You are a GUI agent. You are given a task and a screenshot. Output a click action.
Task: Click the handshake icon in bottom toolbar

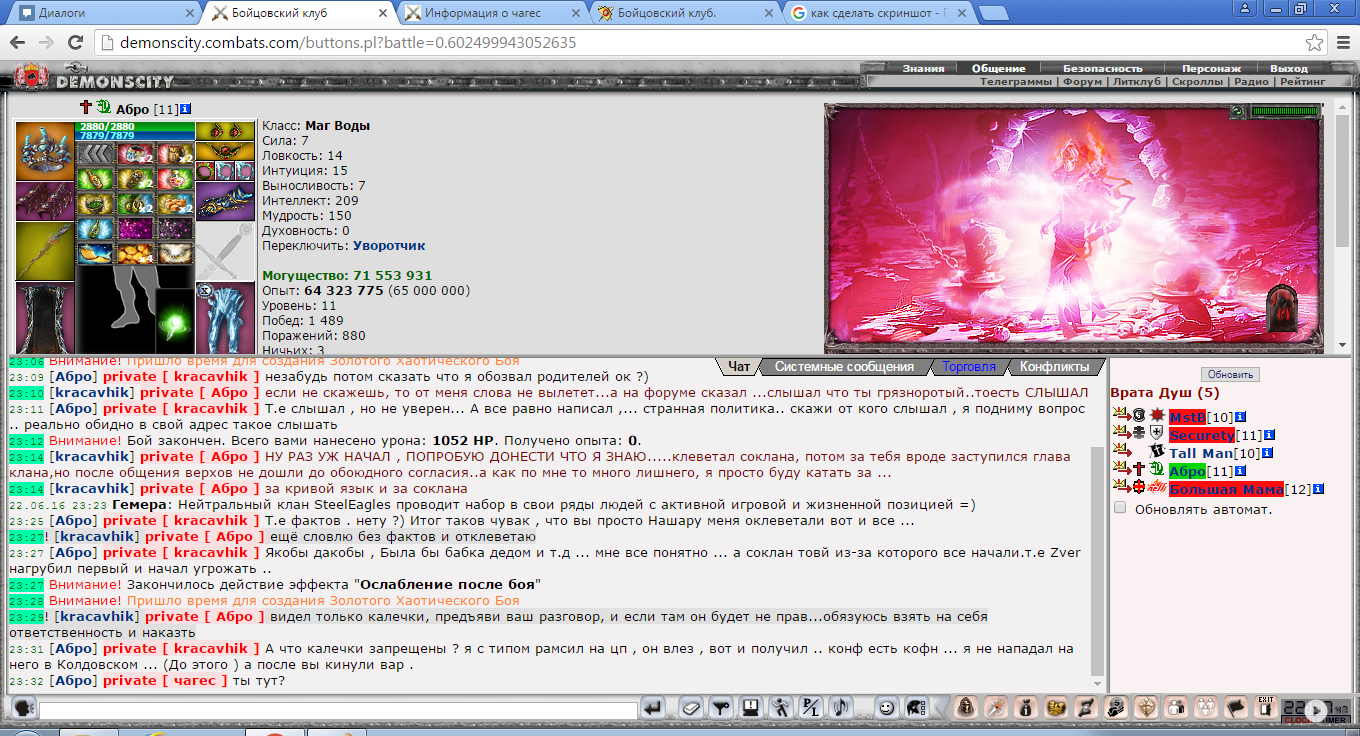pyautogui.click(x=1056, y=708)
